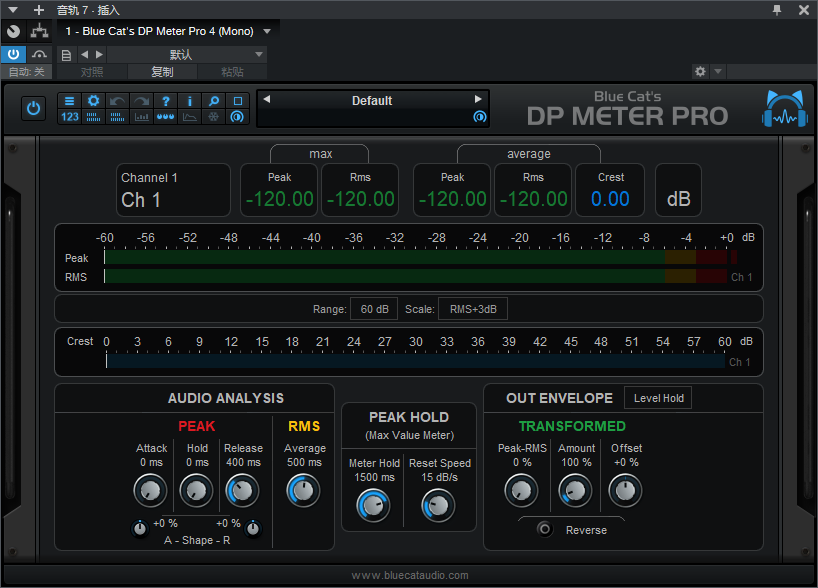Click the Peak Release knob
Image resolution: width=818 pixels, height=588 pixels.
(242, 490)
